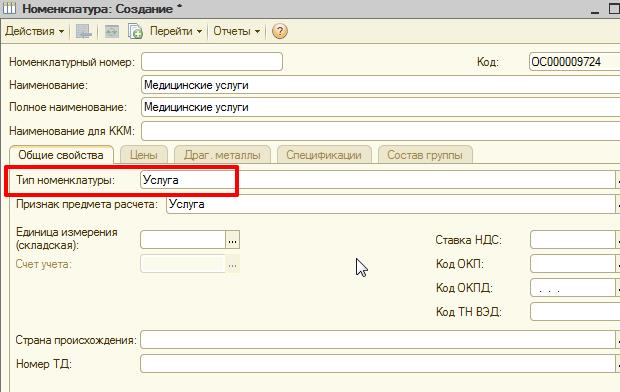Click the Номер ТД field
Image resolution: width=620 pixels, height=392 pixels.
tap(378, 364)
